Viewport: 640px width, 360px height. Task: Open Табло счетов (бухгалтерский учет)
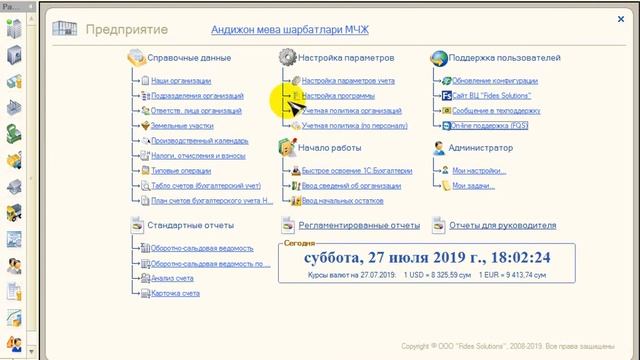(x=206, y=186)
